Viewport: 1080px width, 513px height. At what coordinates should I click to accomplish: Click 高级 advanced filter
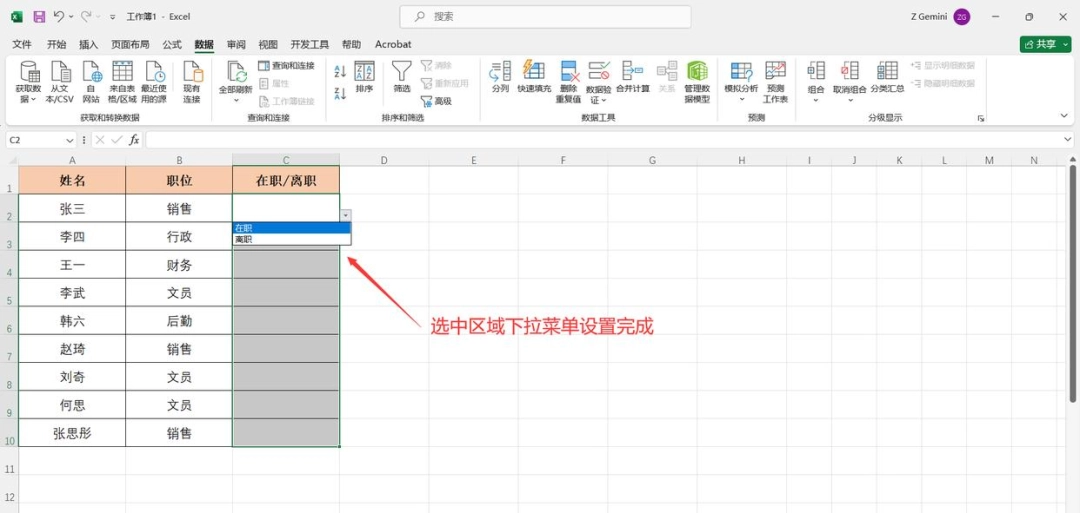click(x=436, y=101)
